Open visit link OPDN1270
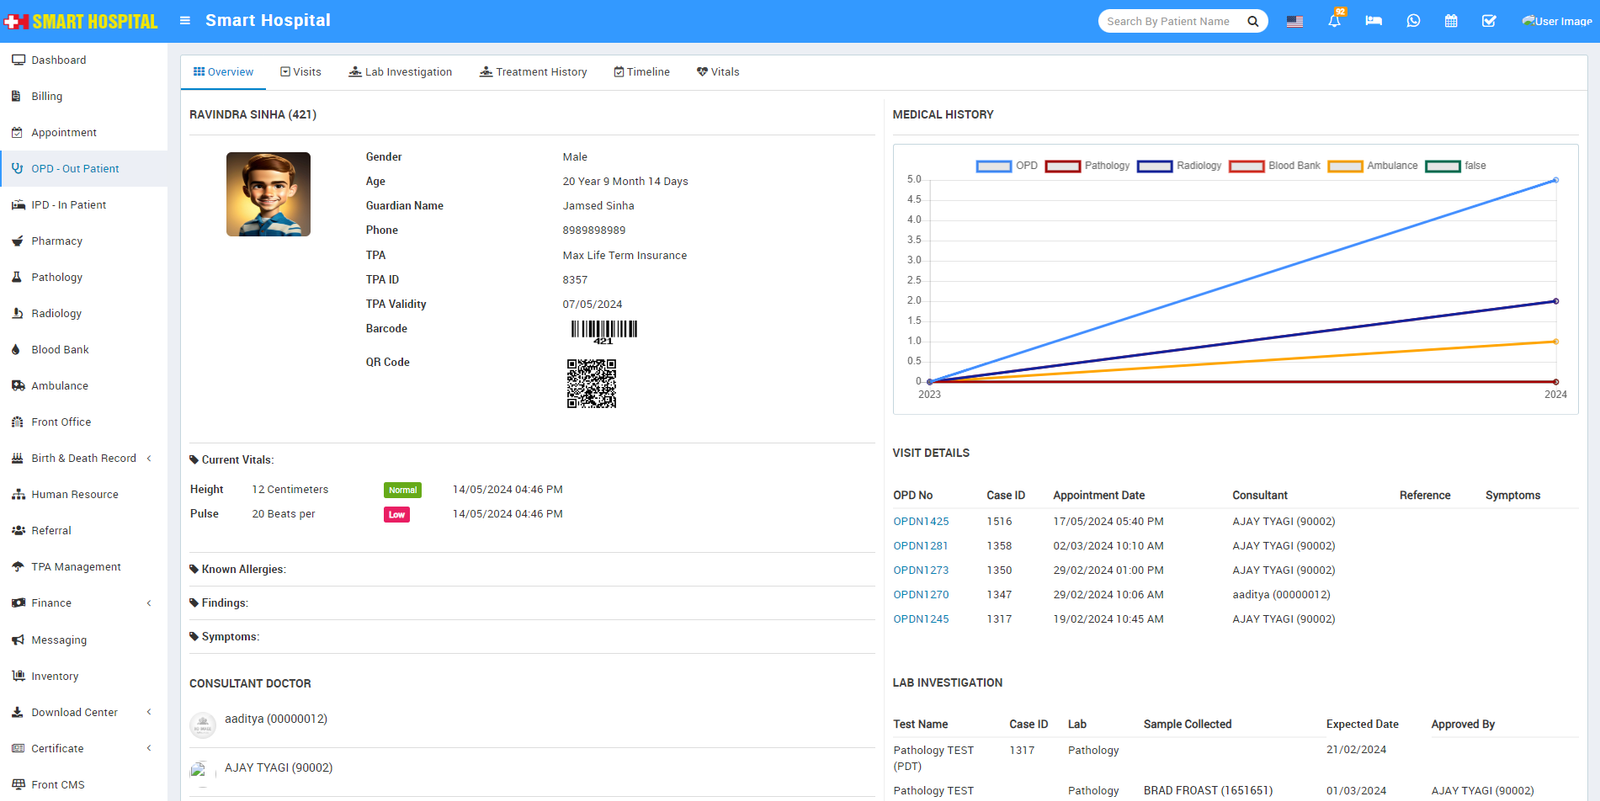Screen dimensions: 1600x801 coord(921,594)
